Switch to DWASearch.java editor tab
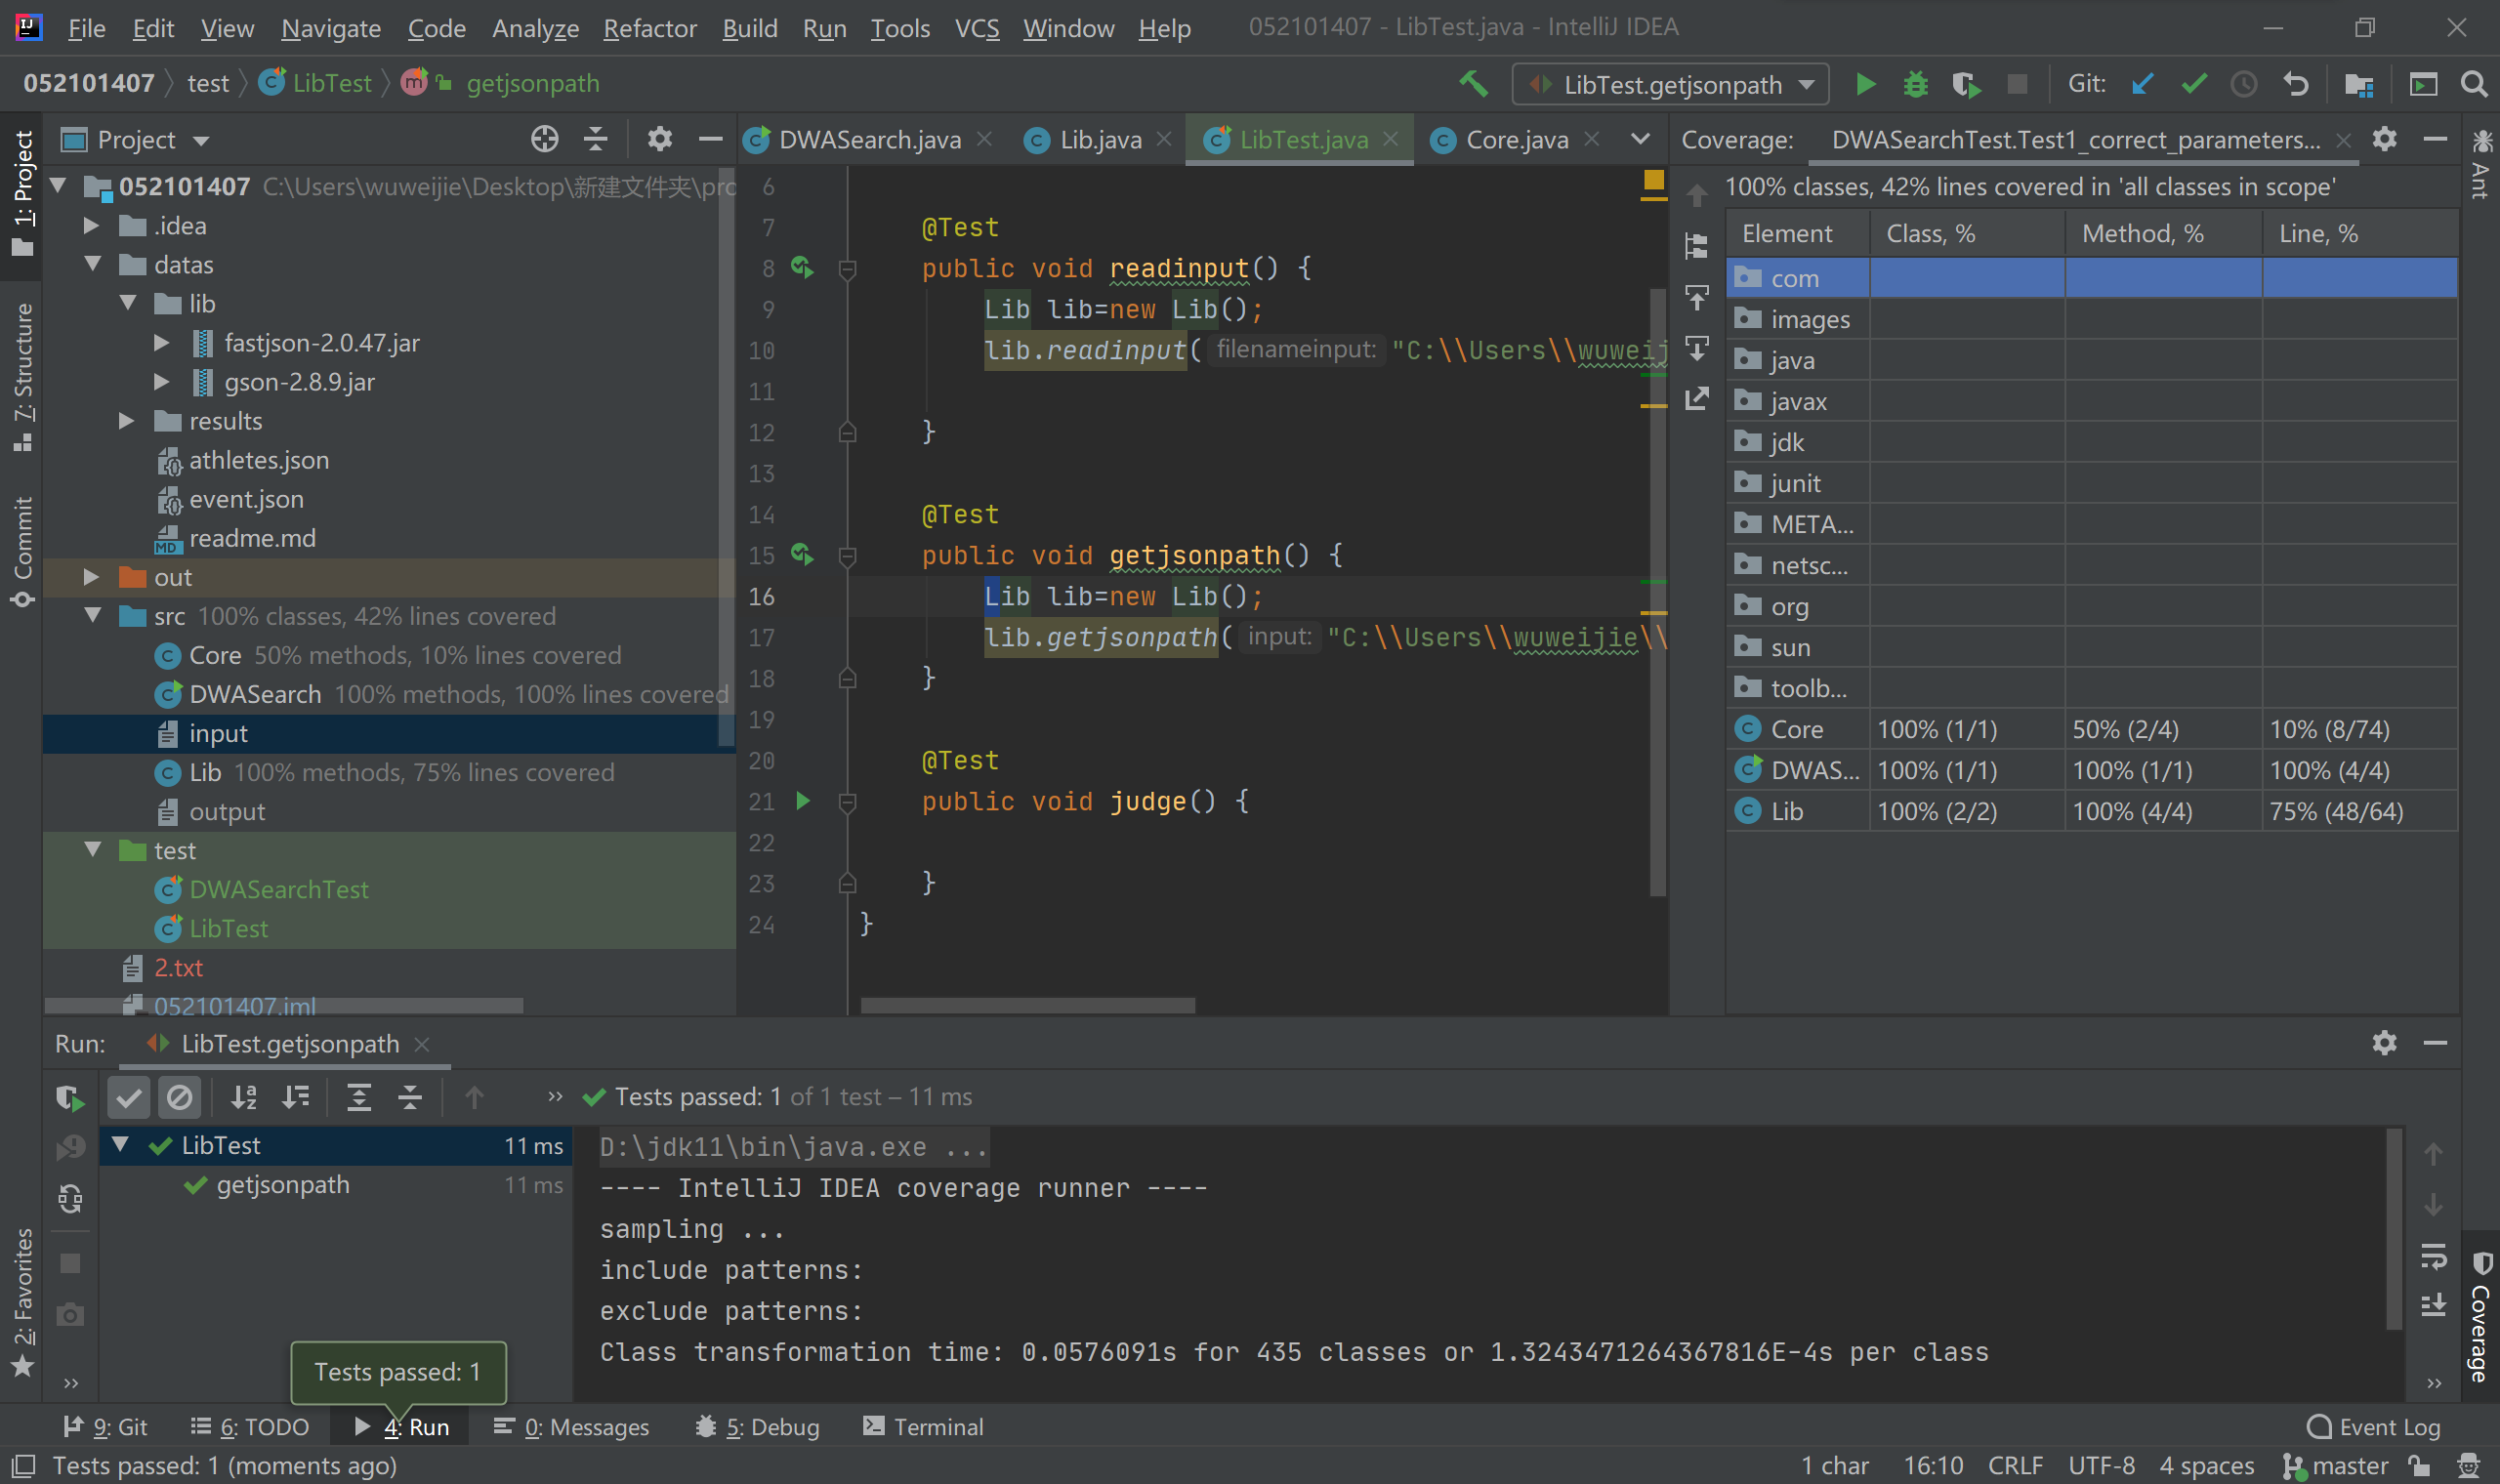The width and height of the screenshot is (2500, 1484). point(868,140)
